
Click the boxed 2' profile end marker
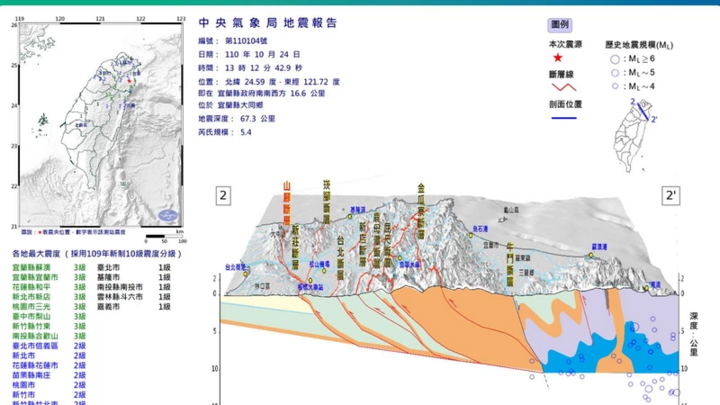click(671, 196)
